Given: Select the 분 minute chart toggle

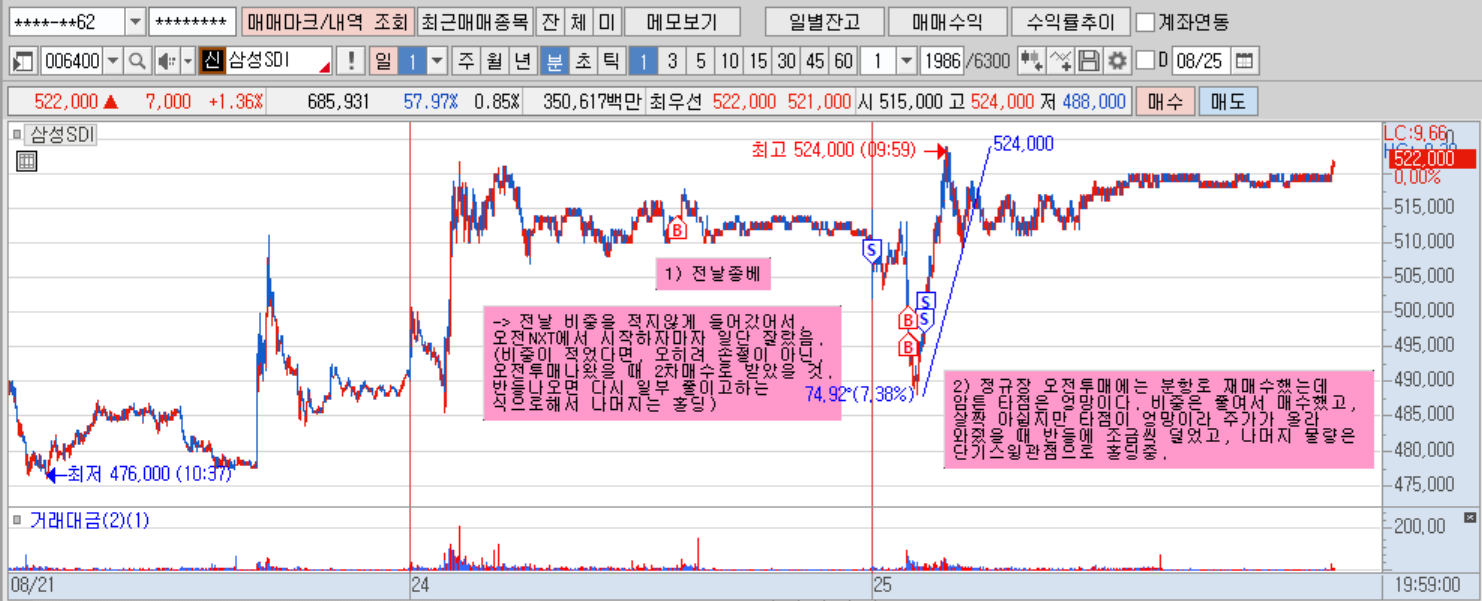Looking at the screenshot, I should coord(553,61).
